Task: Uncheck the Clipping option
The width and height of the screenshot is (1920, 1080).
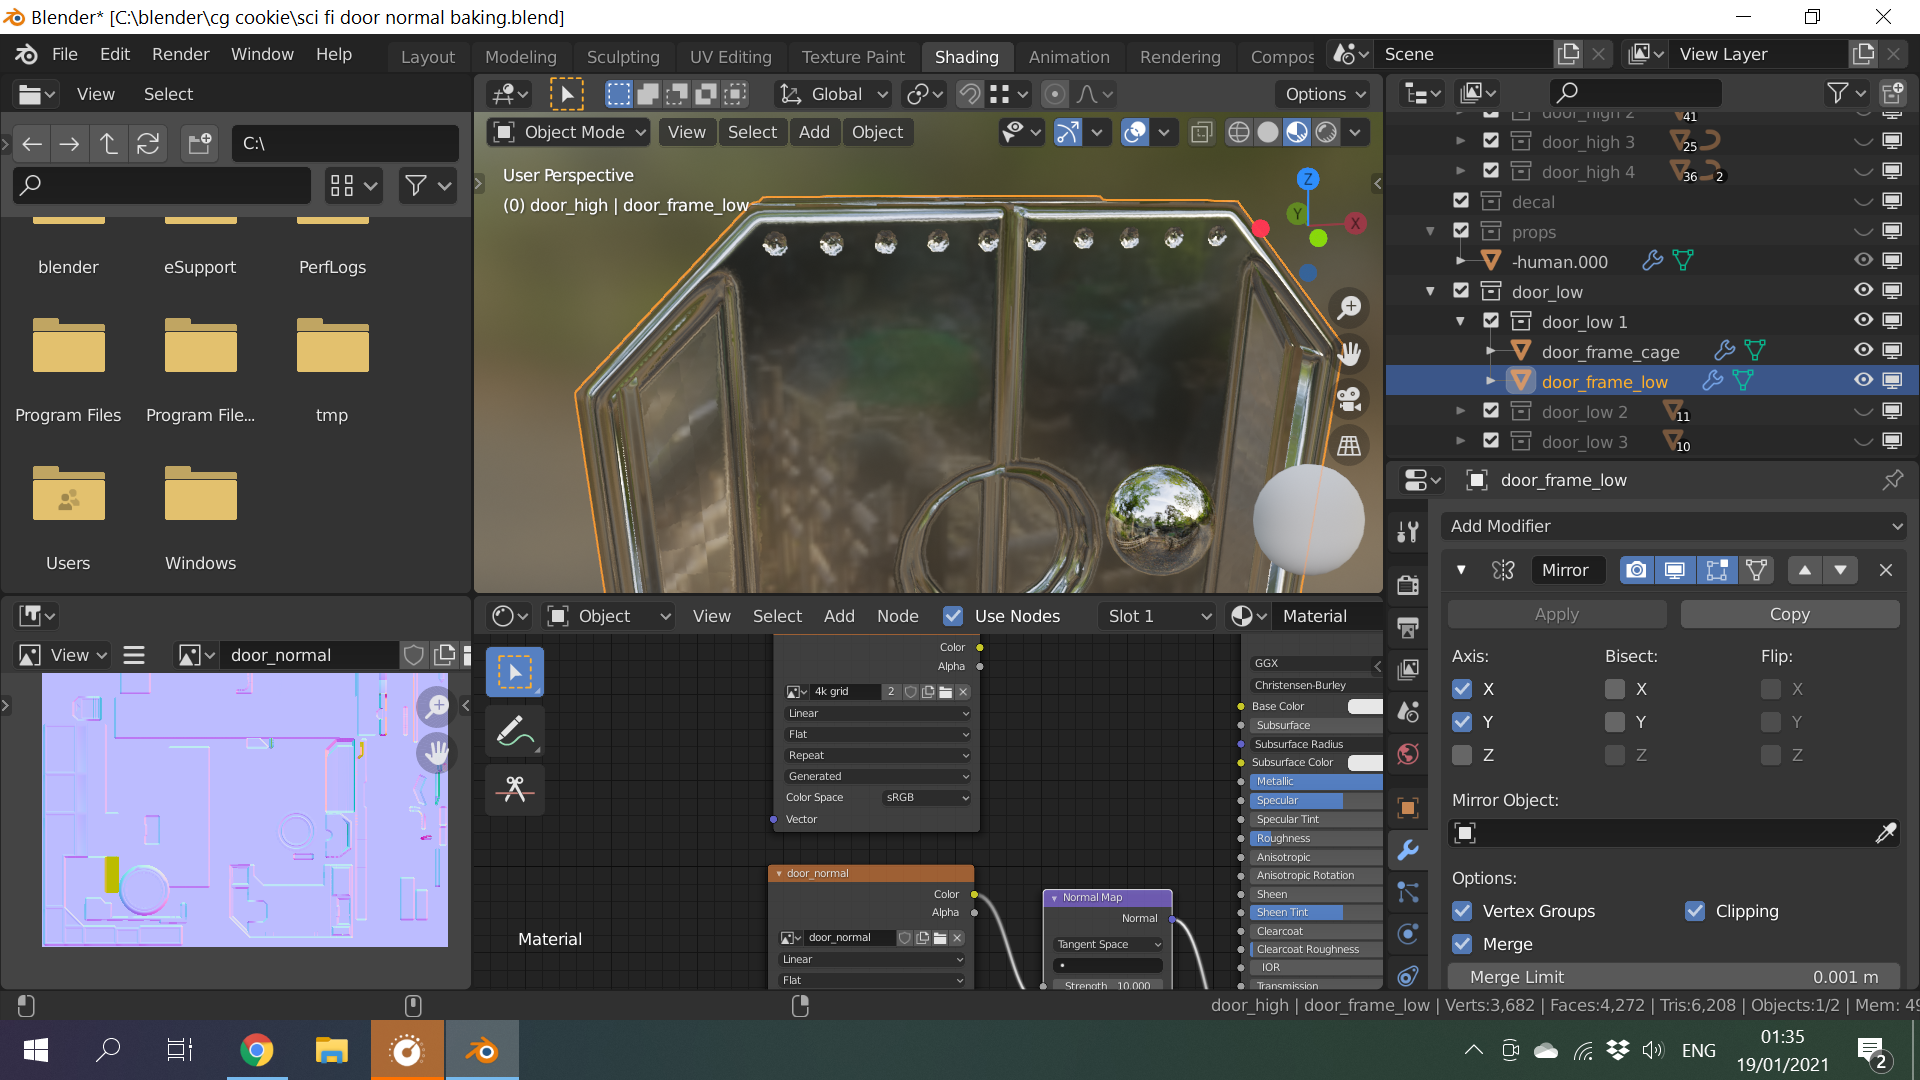Action: point(1695,911)
